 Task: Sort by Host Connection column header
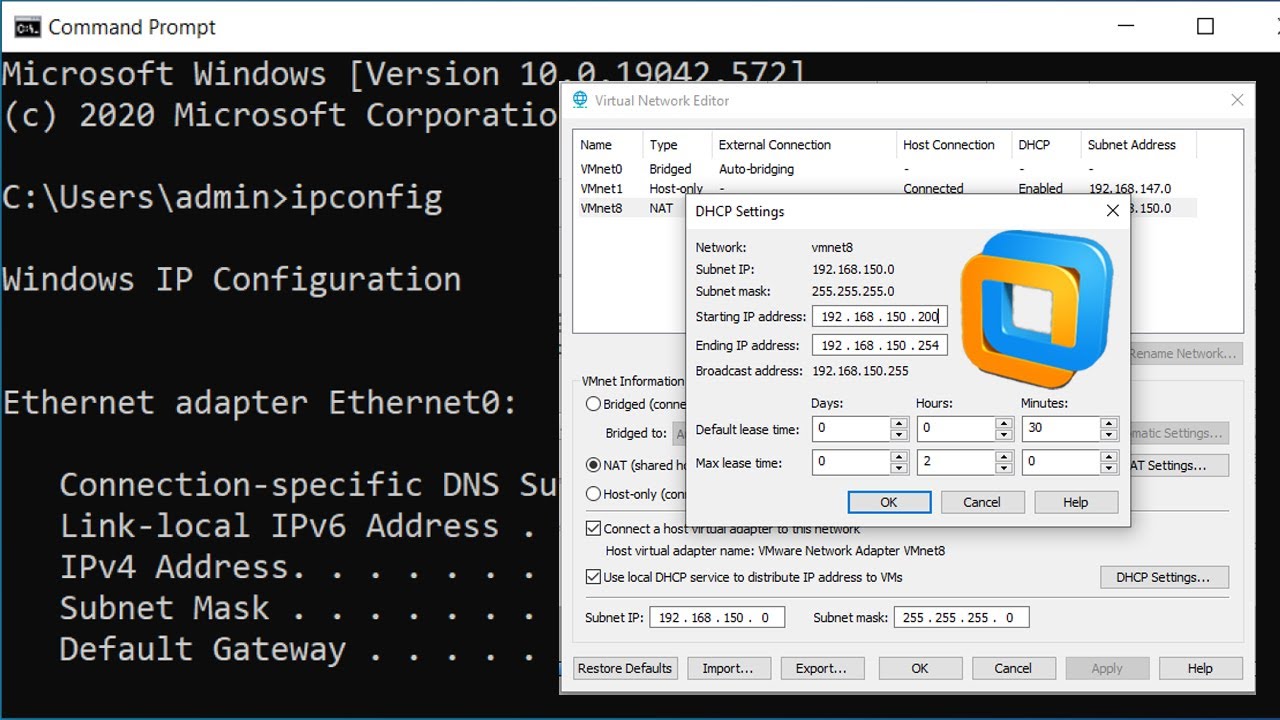click(x=954, y=145)
